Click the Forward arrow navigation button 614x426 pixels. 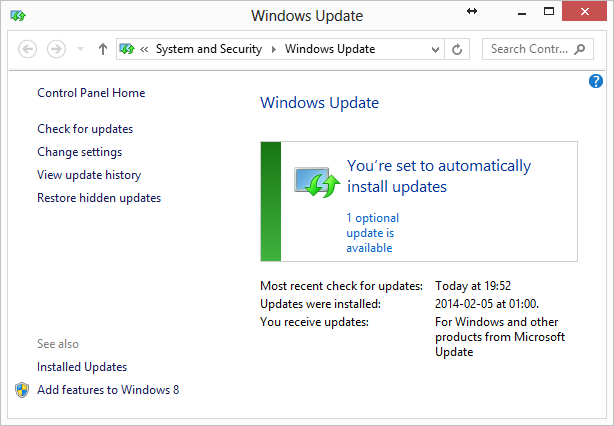[57, 49]
